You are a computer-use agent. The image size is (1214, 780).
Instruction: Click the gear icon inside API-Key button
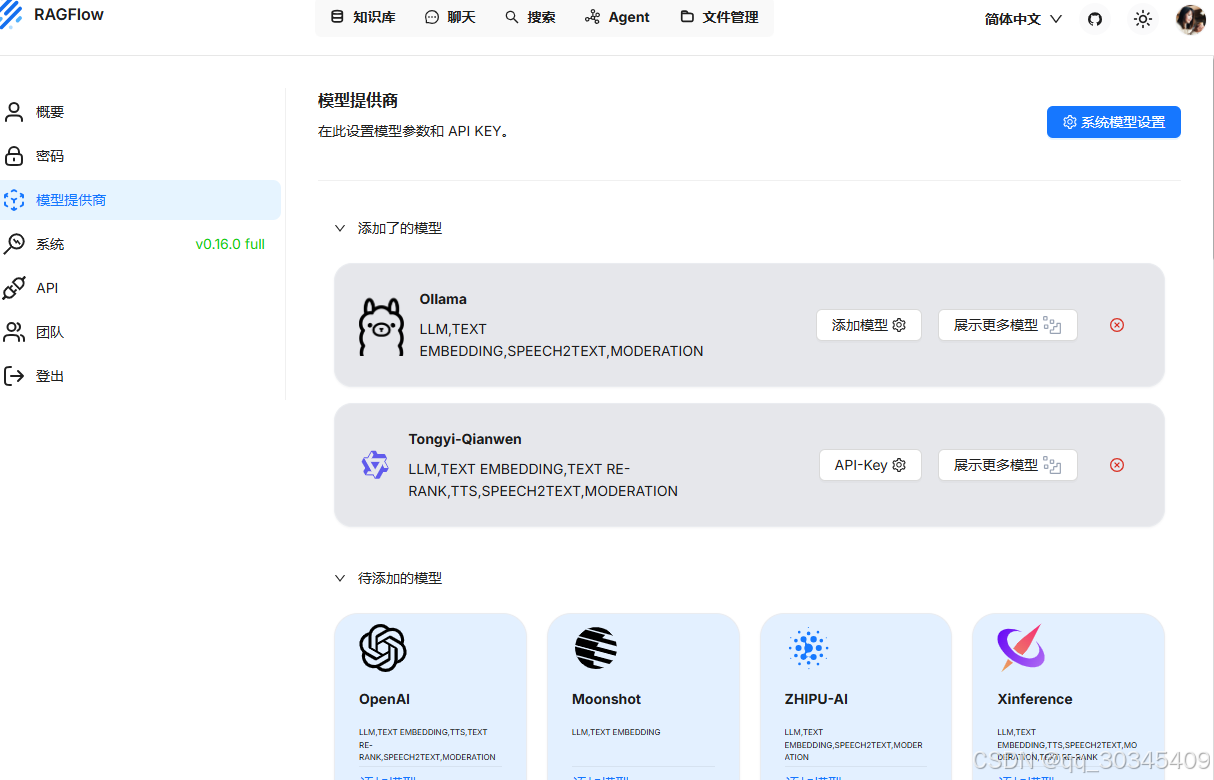click(899, 465)
